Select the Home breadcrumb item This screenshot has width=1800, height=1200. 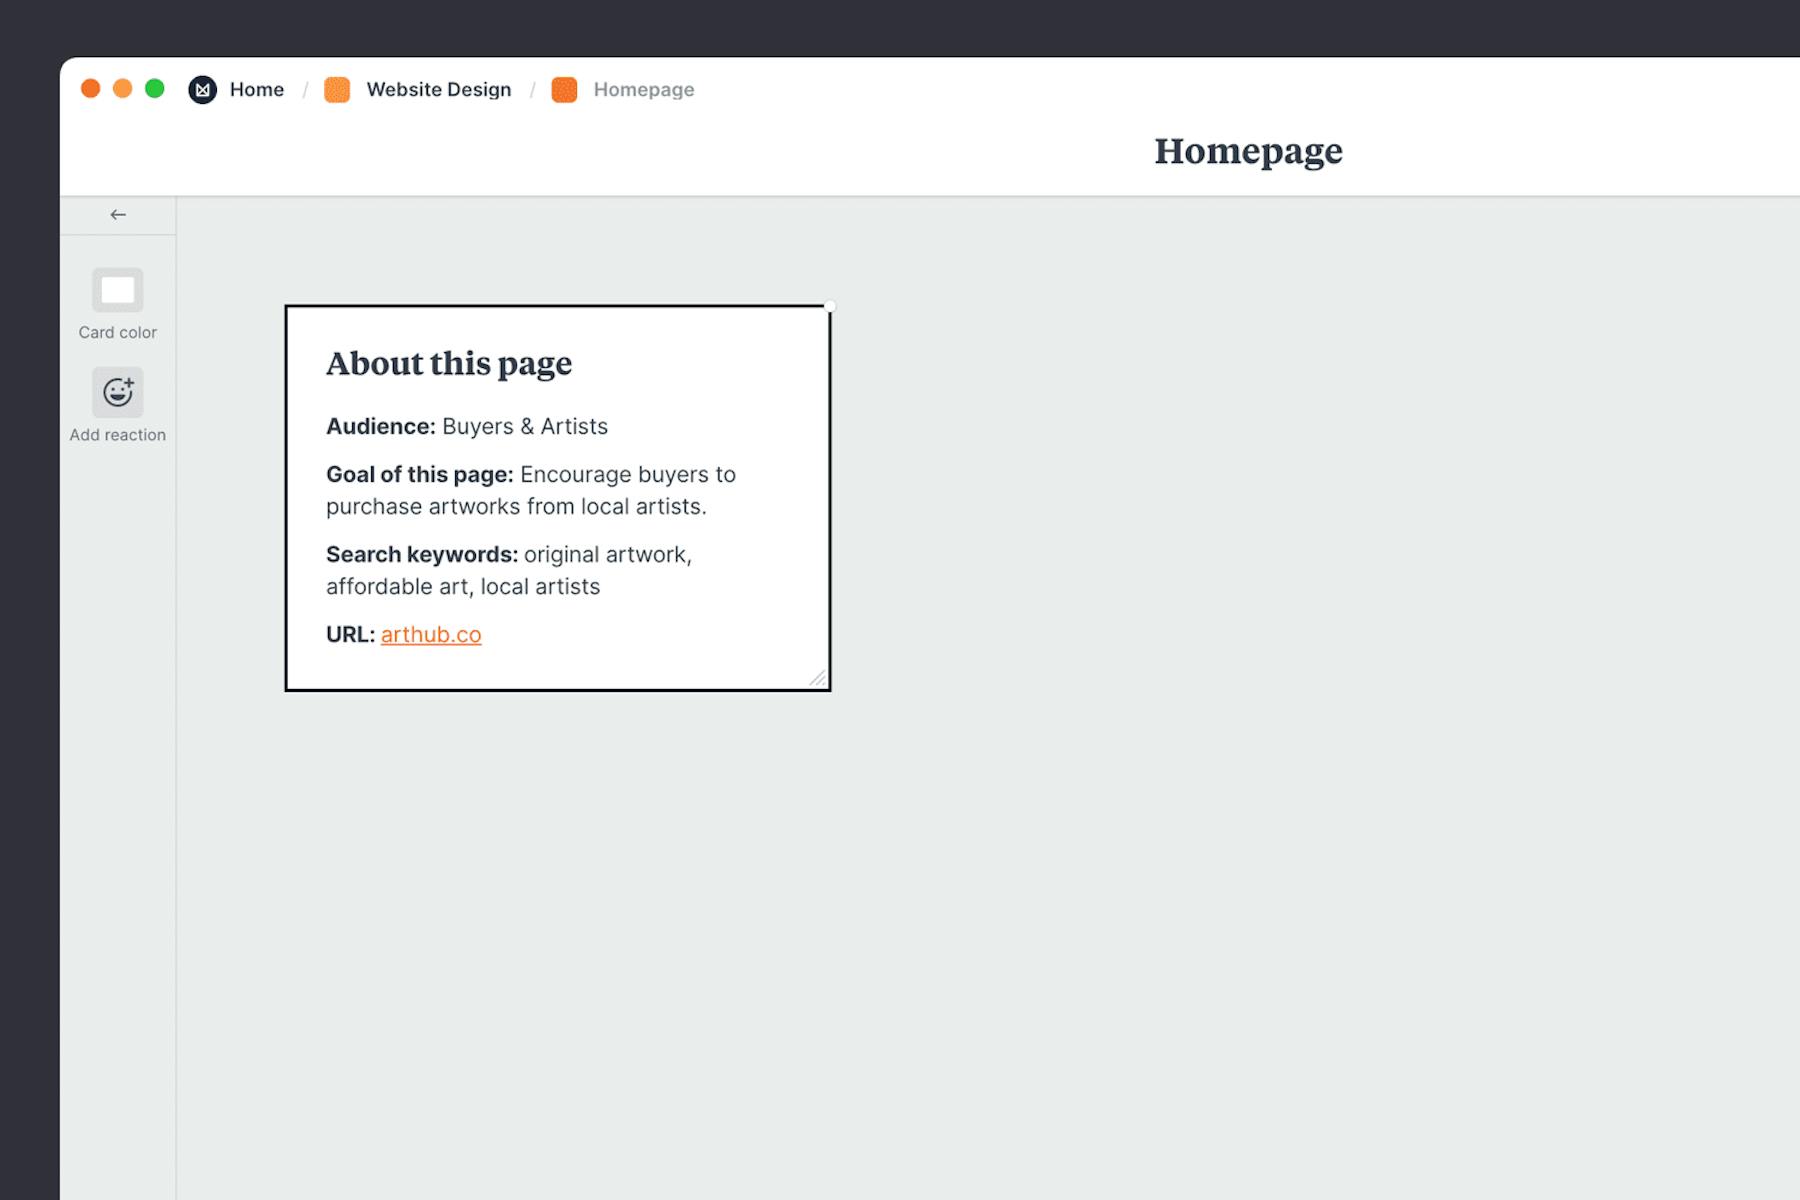click(256, 89)
